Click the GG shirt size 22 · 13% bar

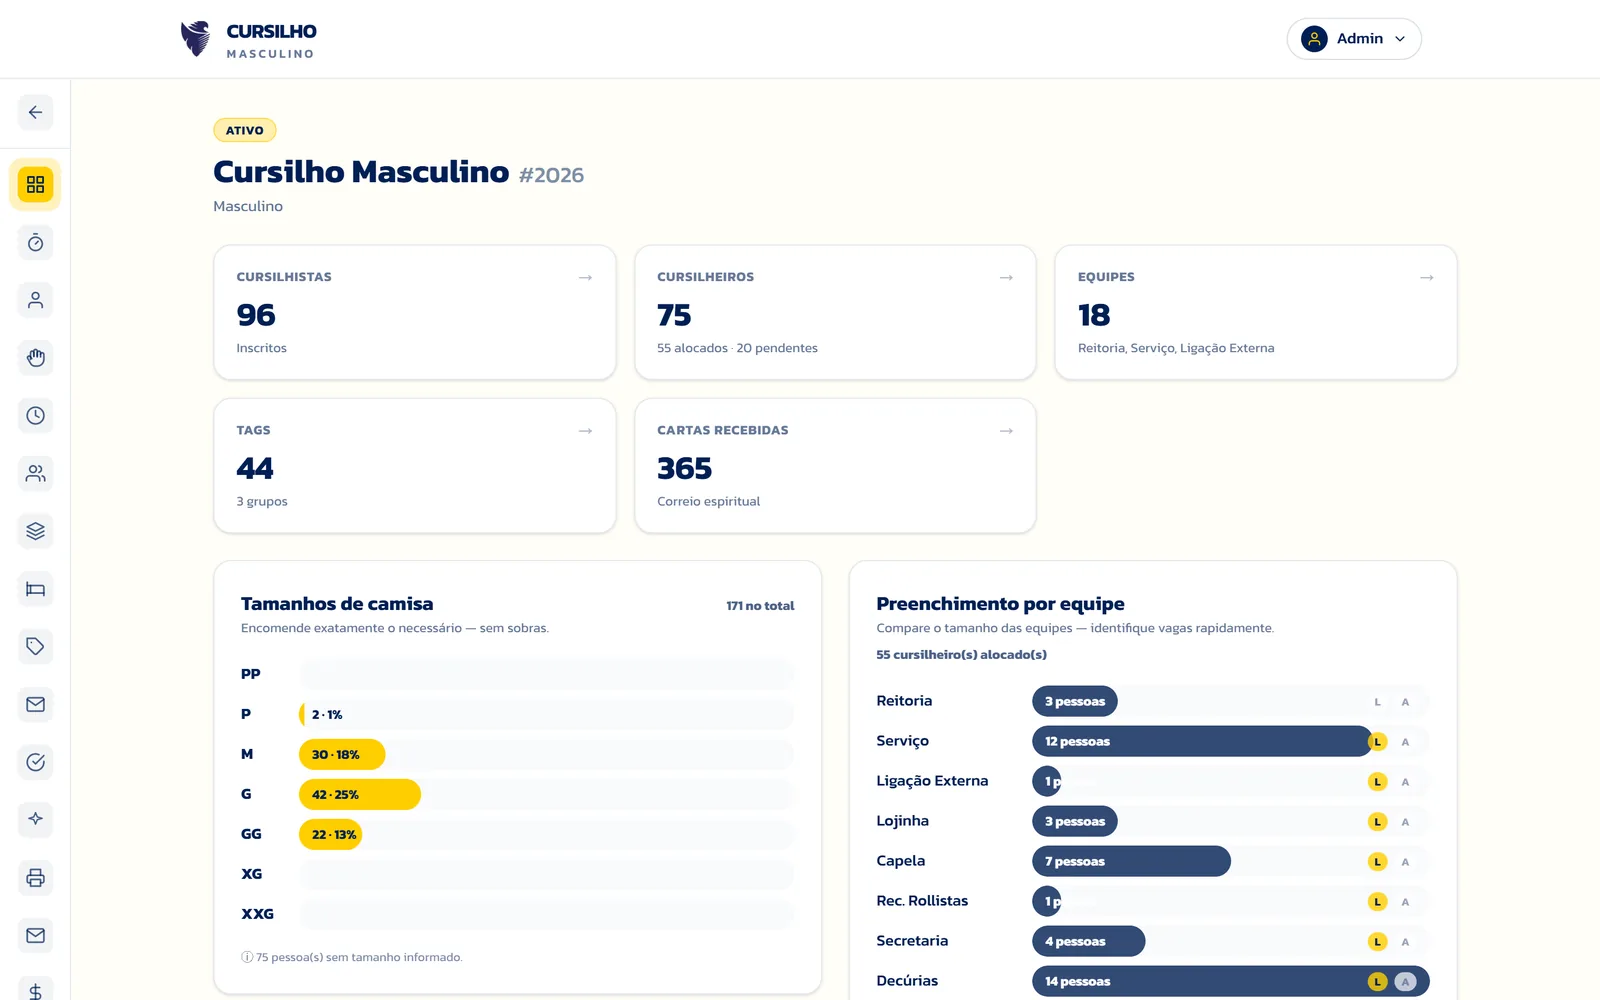tap(330, 834)
